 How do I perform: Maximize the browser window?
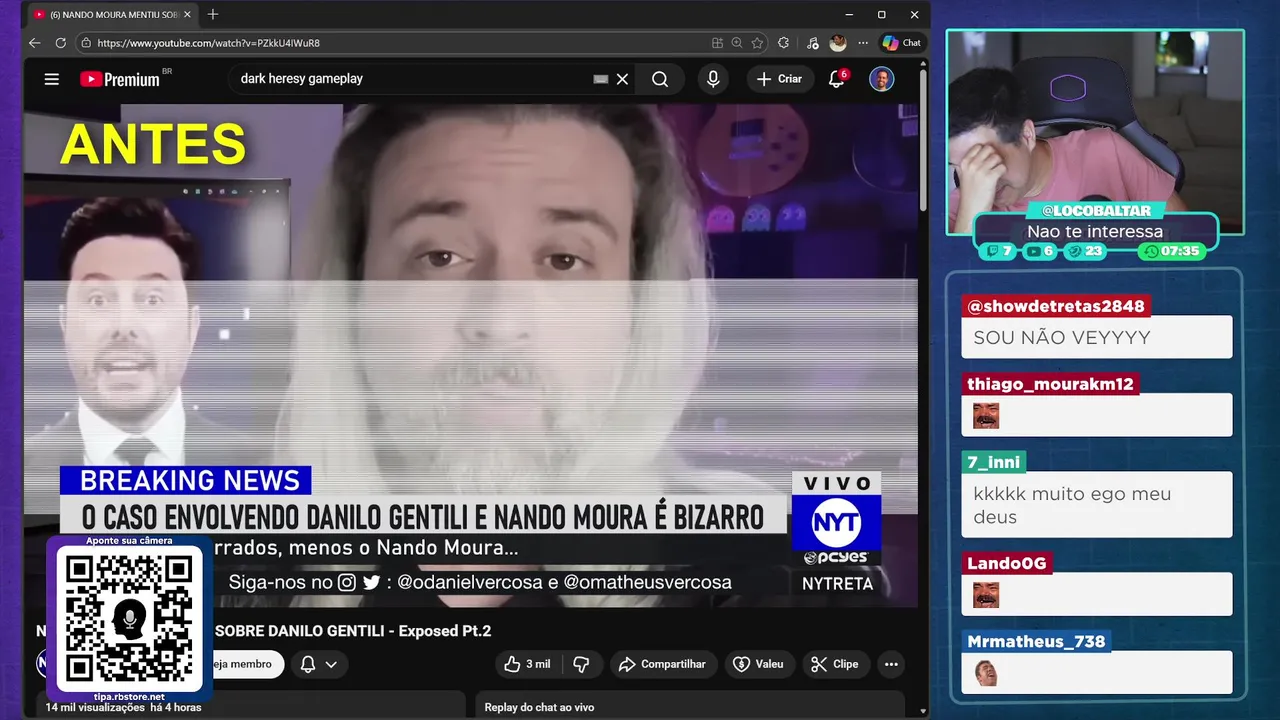881,15
